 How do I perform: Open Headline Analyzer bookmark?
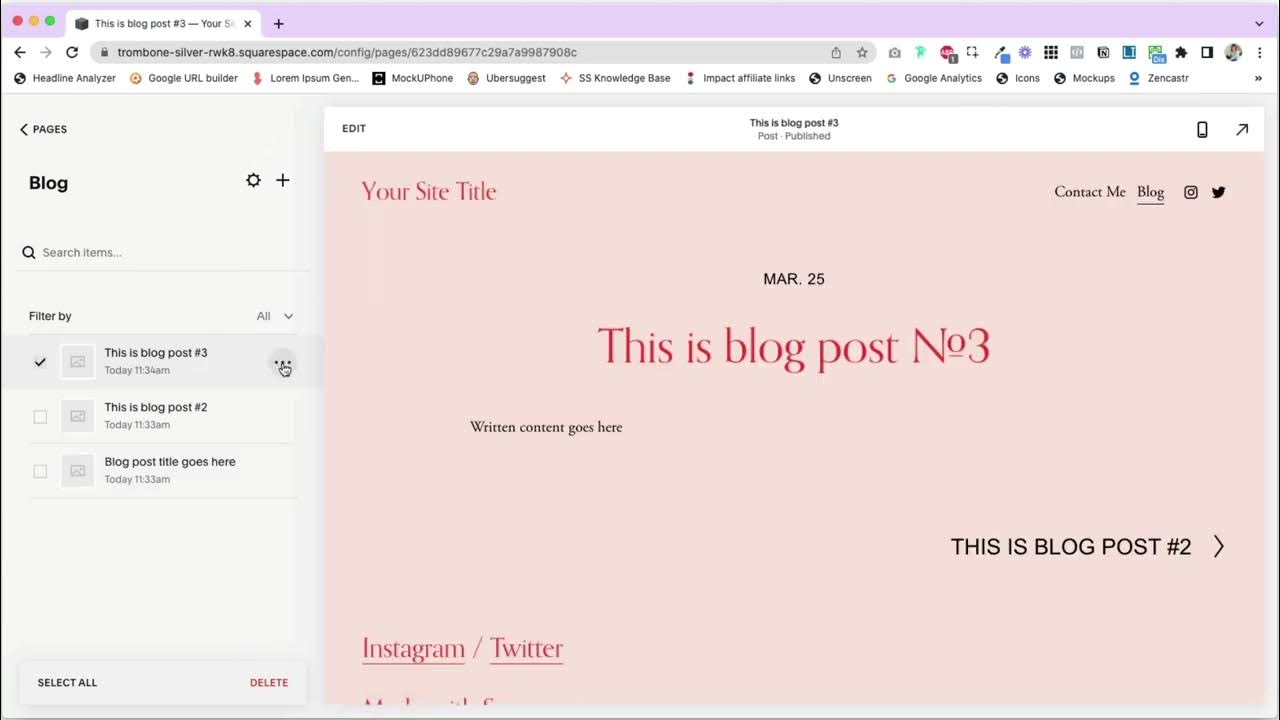point(65,78)
